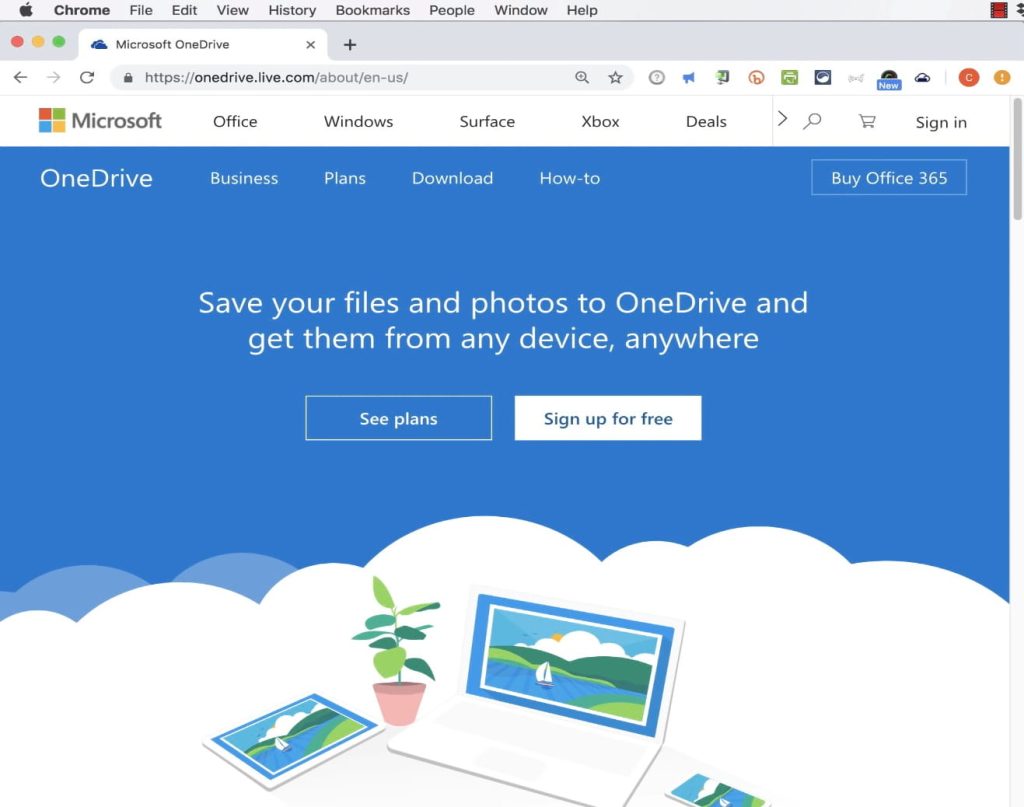Open a new tab with the plus button
The height and width of the screenshot is (807, 1024).
pos(349,44)
